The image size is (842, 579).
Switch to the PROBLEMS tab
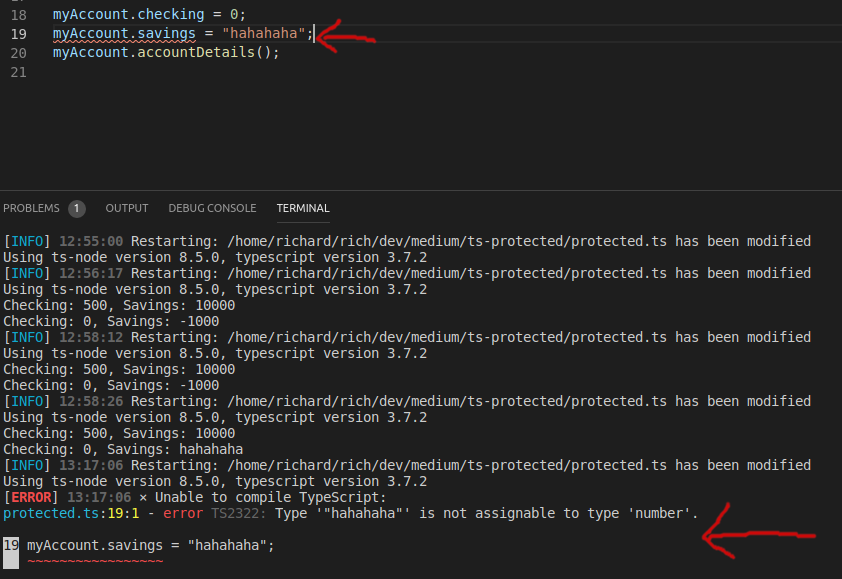pyautogui.click(x=33, y=208)
